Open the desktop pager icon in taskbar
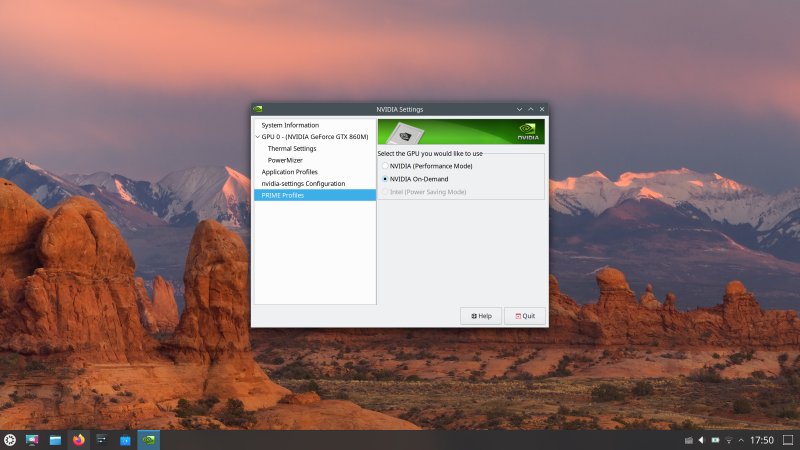Screen dimensions: 800x450 32,440
